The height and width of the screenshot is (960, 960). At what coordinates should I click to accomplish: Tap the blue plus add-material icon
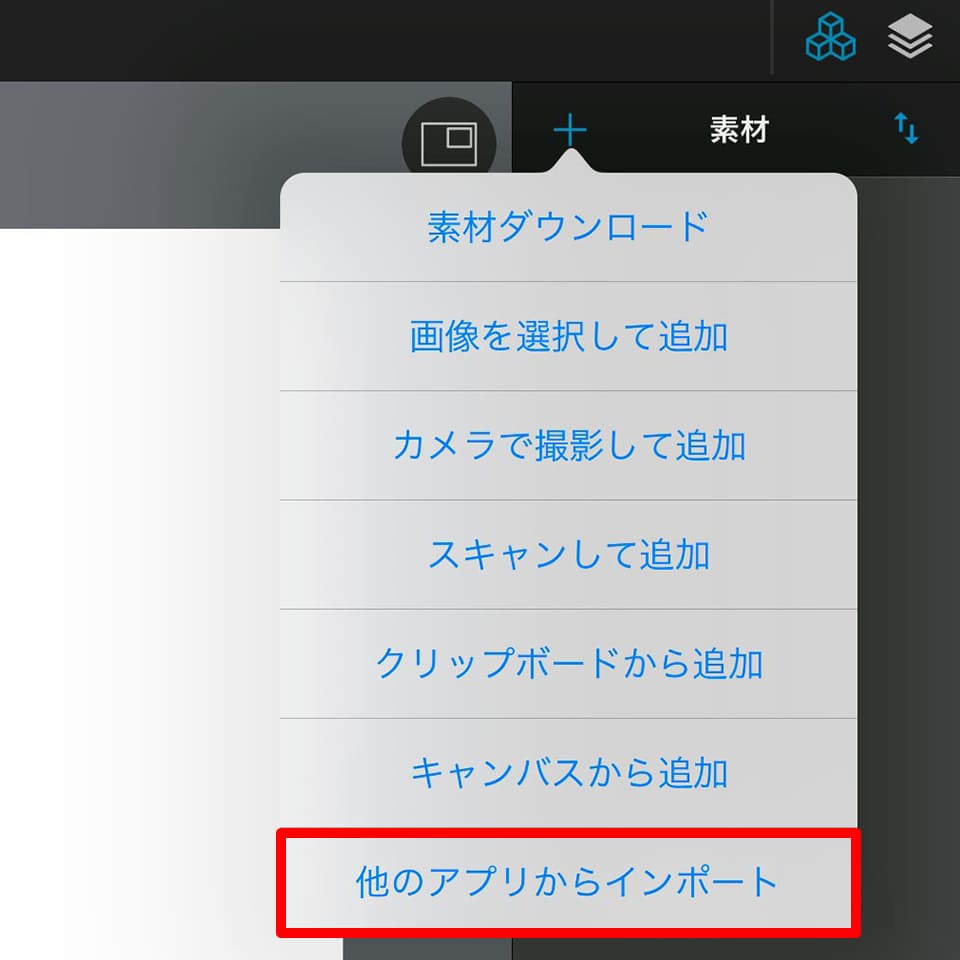(x=570, y=130)
